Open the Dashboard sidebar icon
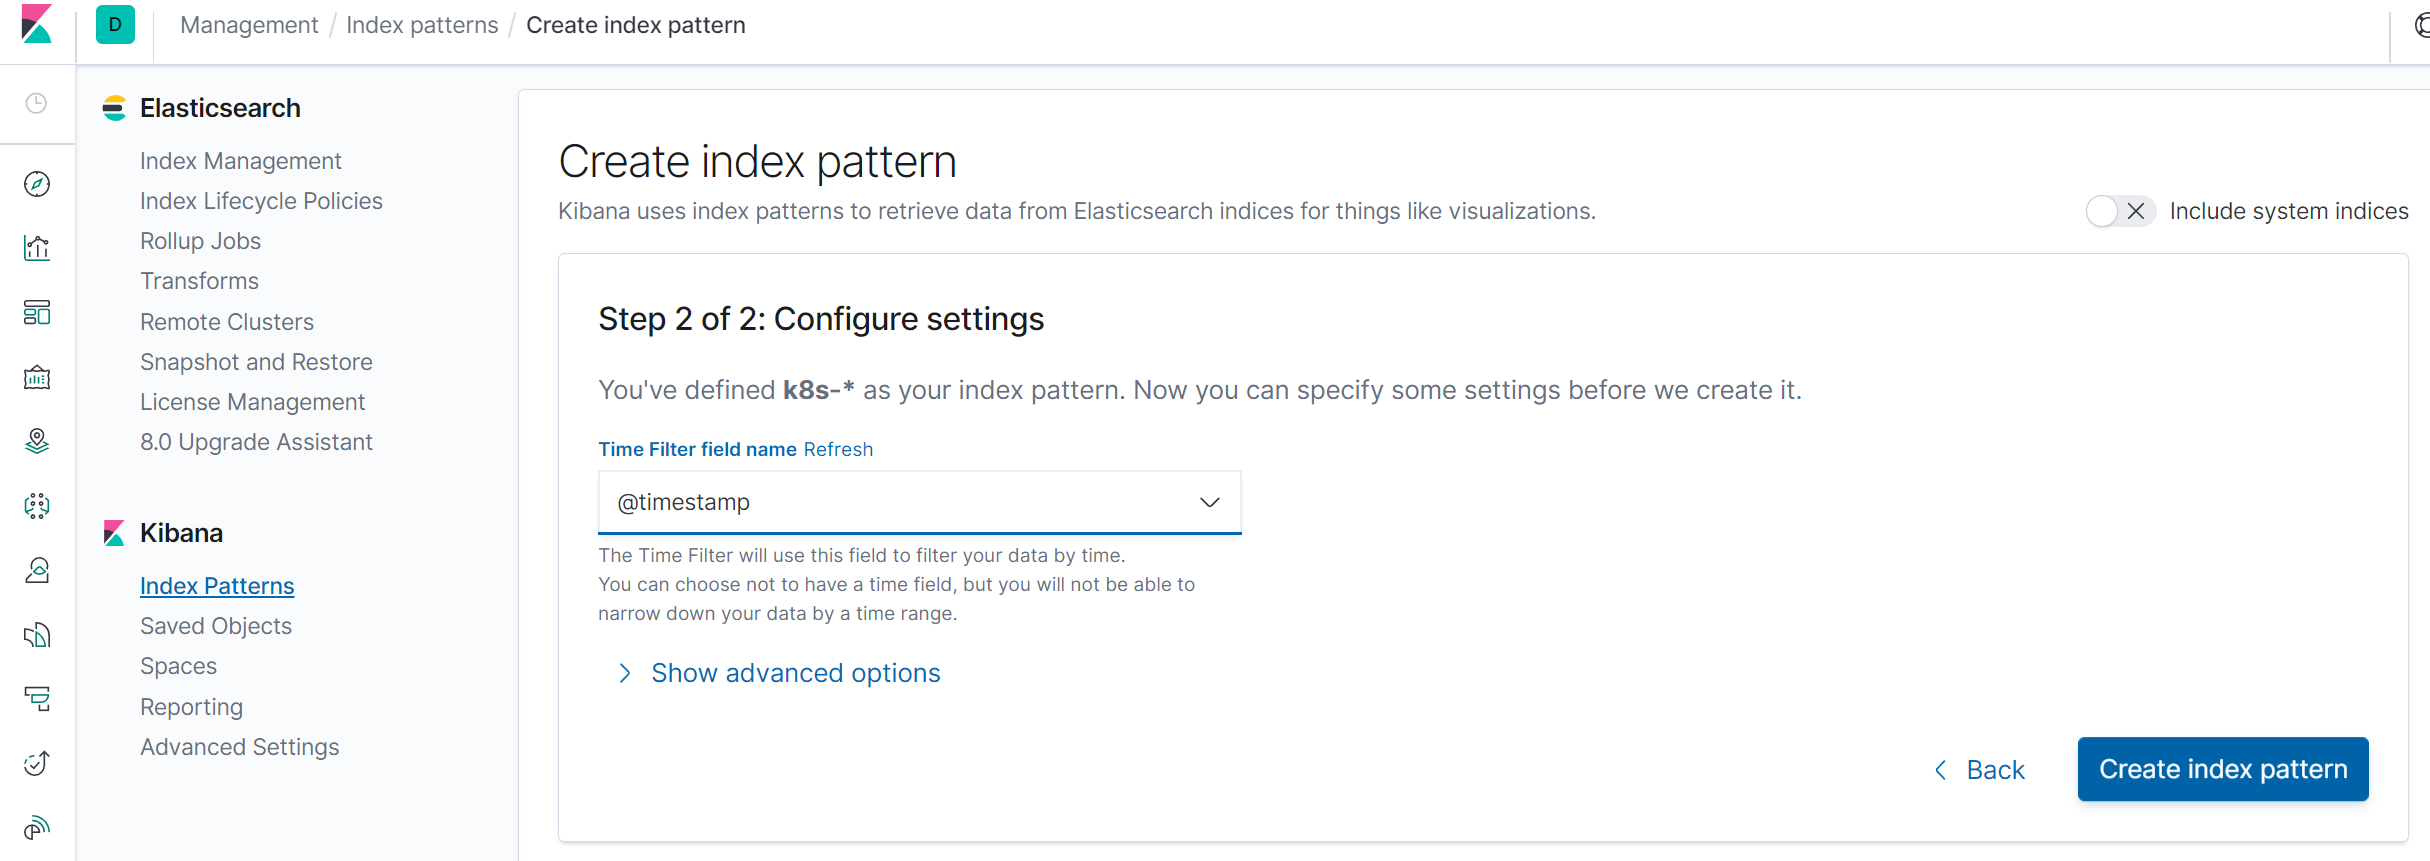 [x=37, y=313]
